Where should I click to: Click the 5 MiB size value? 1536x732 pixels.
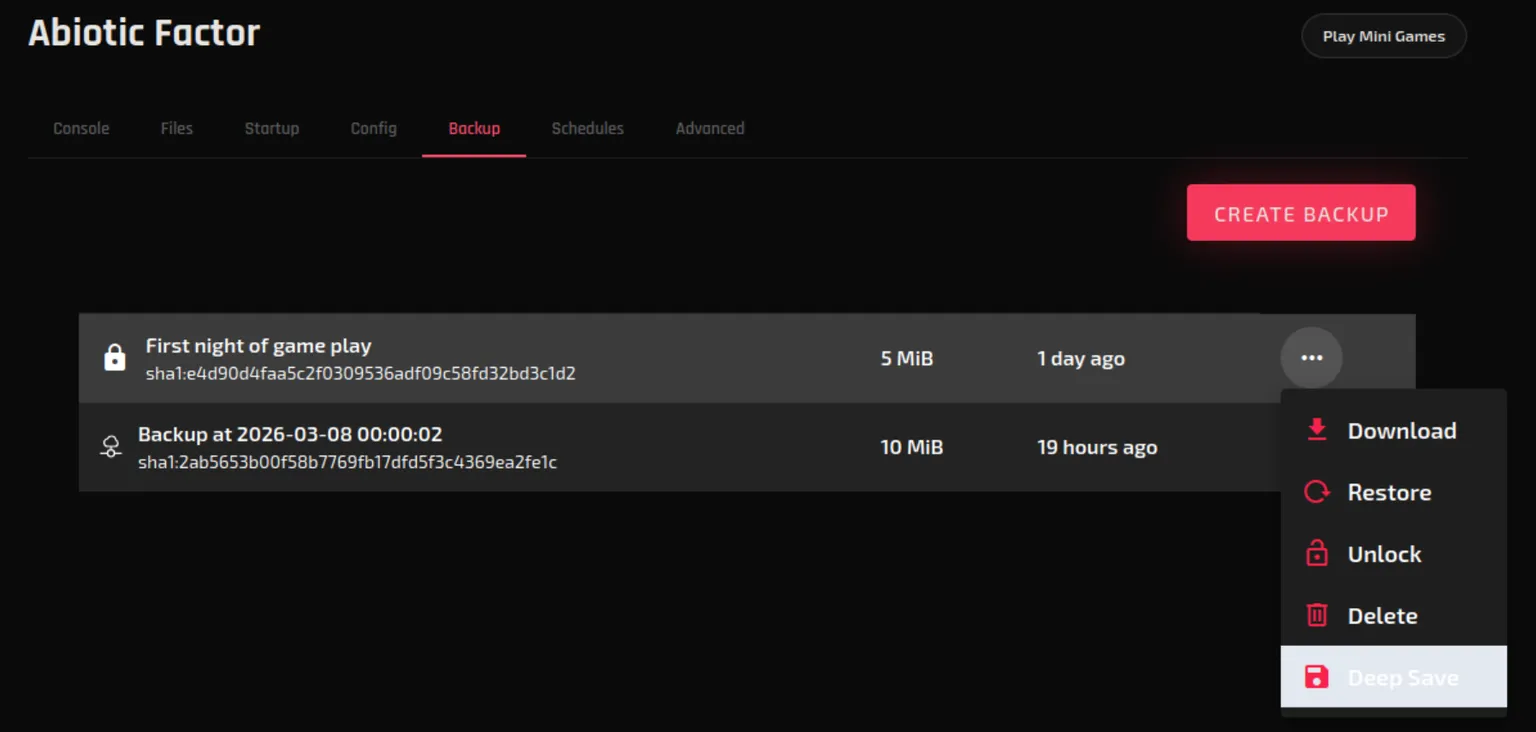[x=907, y=358]
